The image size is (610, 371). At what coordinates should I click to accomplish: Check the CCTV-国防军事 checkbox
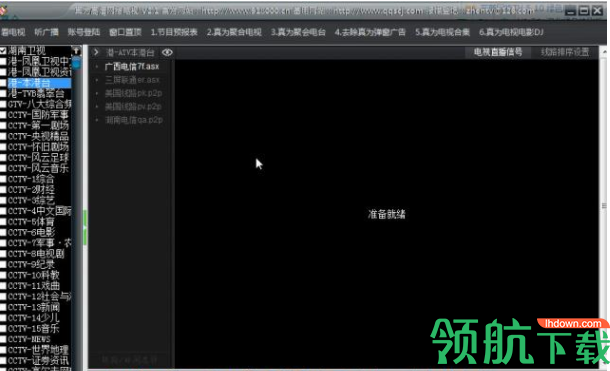pyautogui.click(x=3, y=115)
